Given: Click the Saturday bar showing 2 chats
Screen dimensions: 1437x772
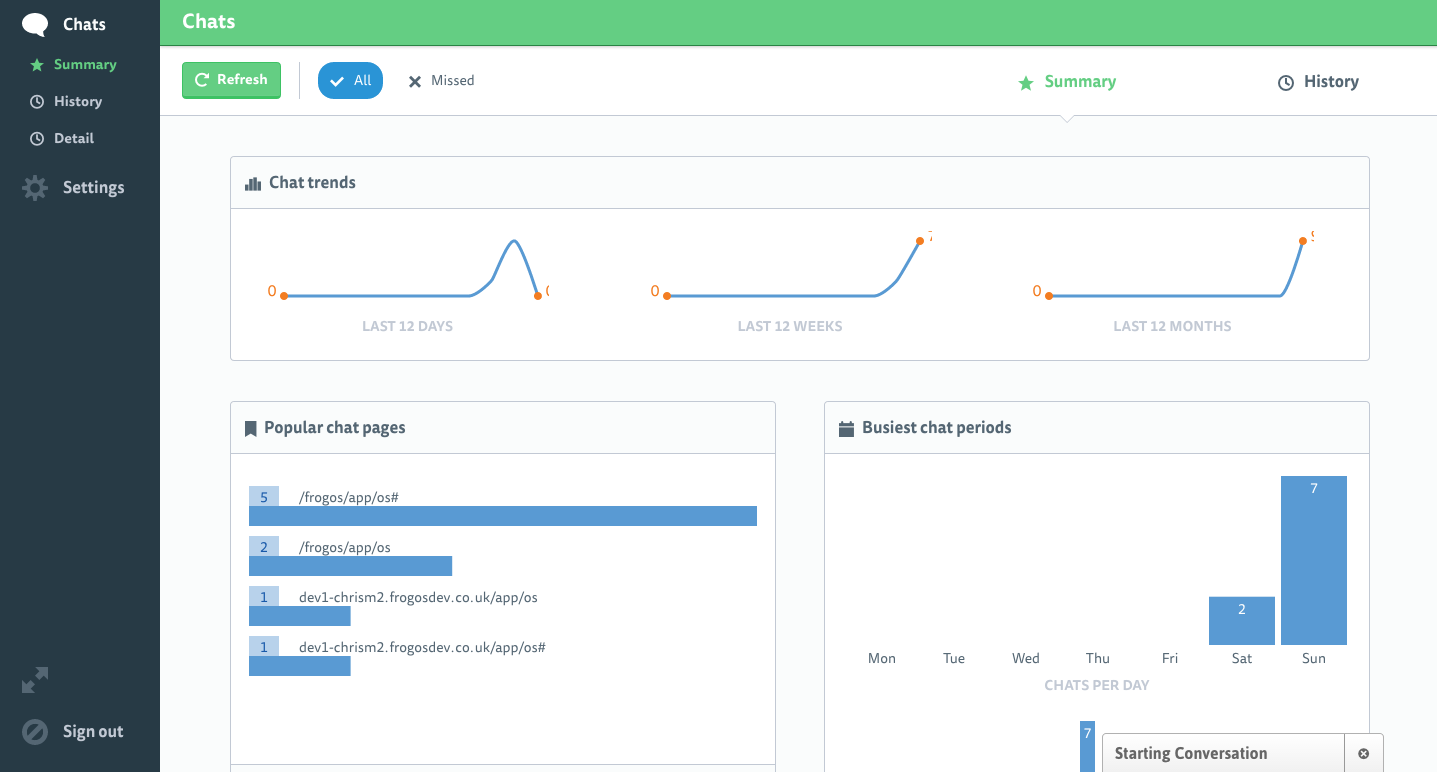Looking at the screenshot, I should coord(1242,621).
